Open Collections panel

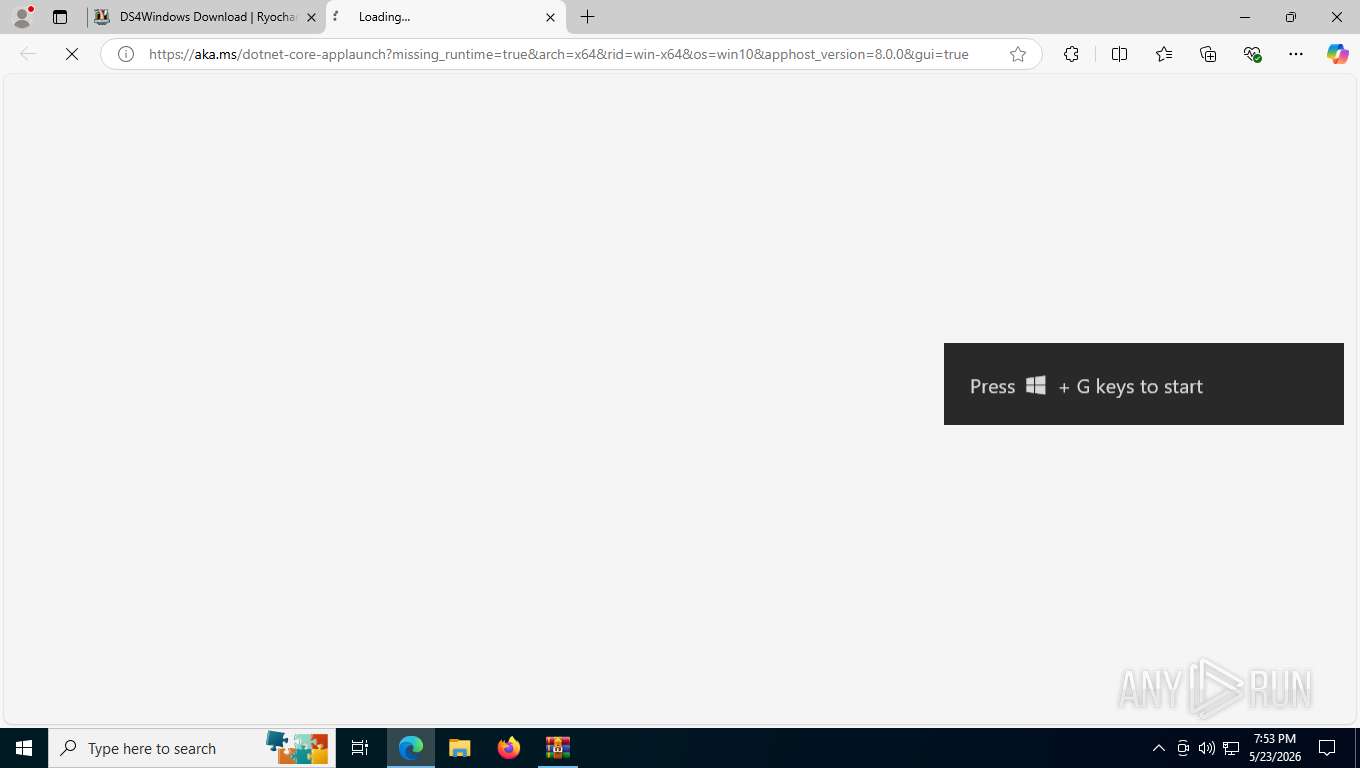pyautogui.click(x=1208, y=54)
